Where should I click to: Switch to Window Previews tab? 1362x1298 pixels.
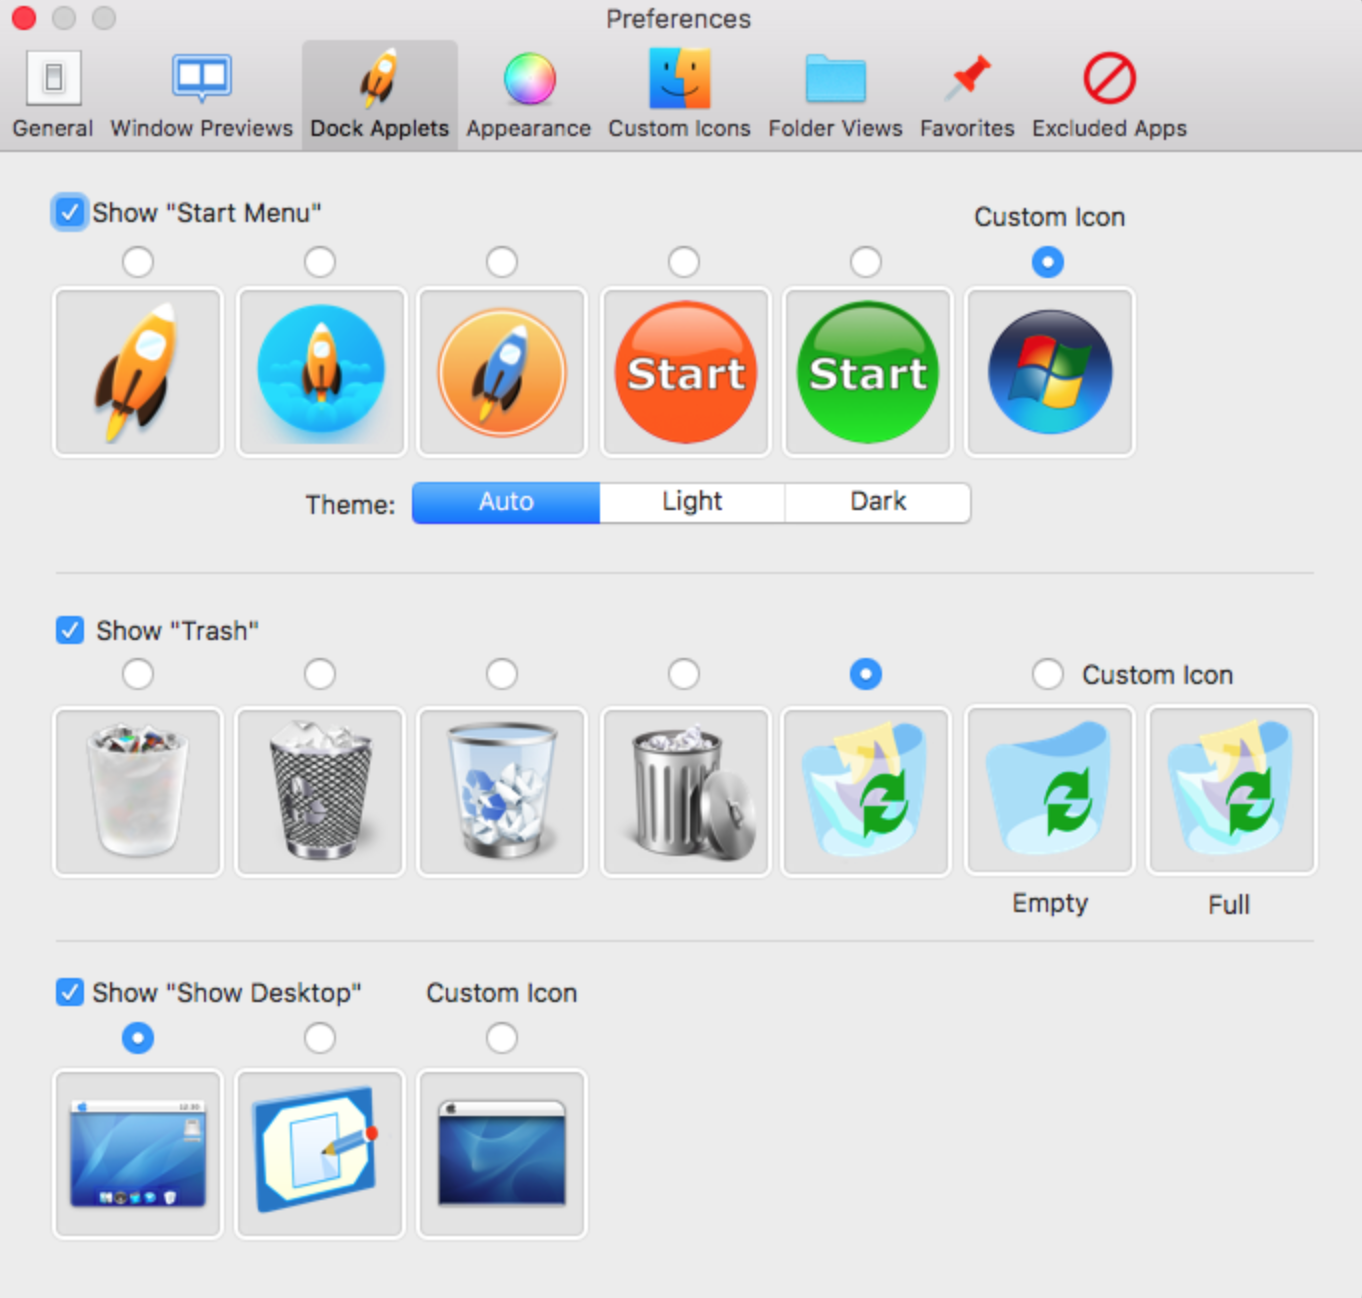pyautogui.click(x=201, y=95)
